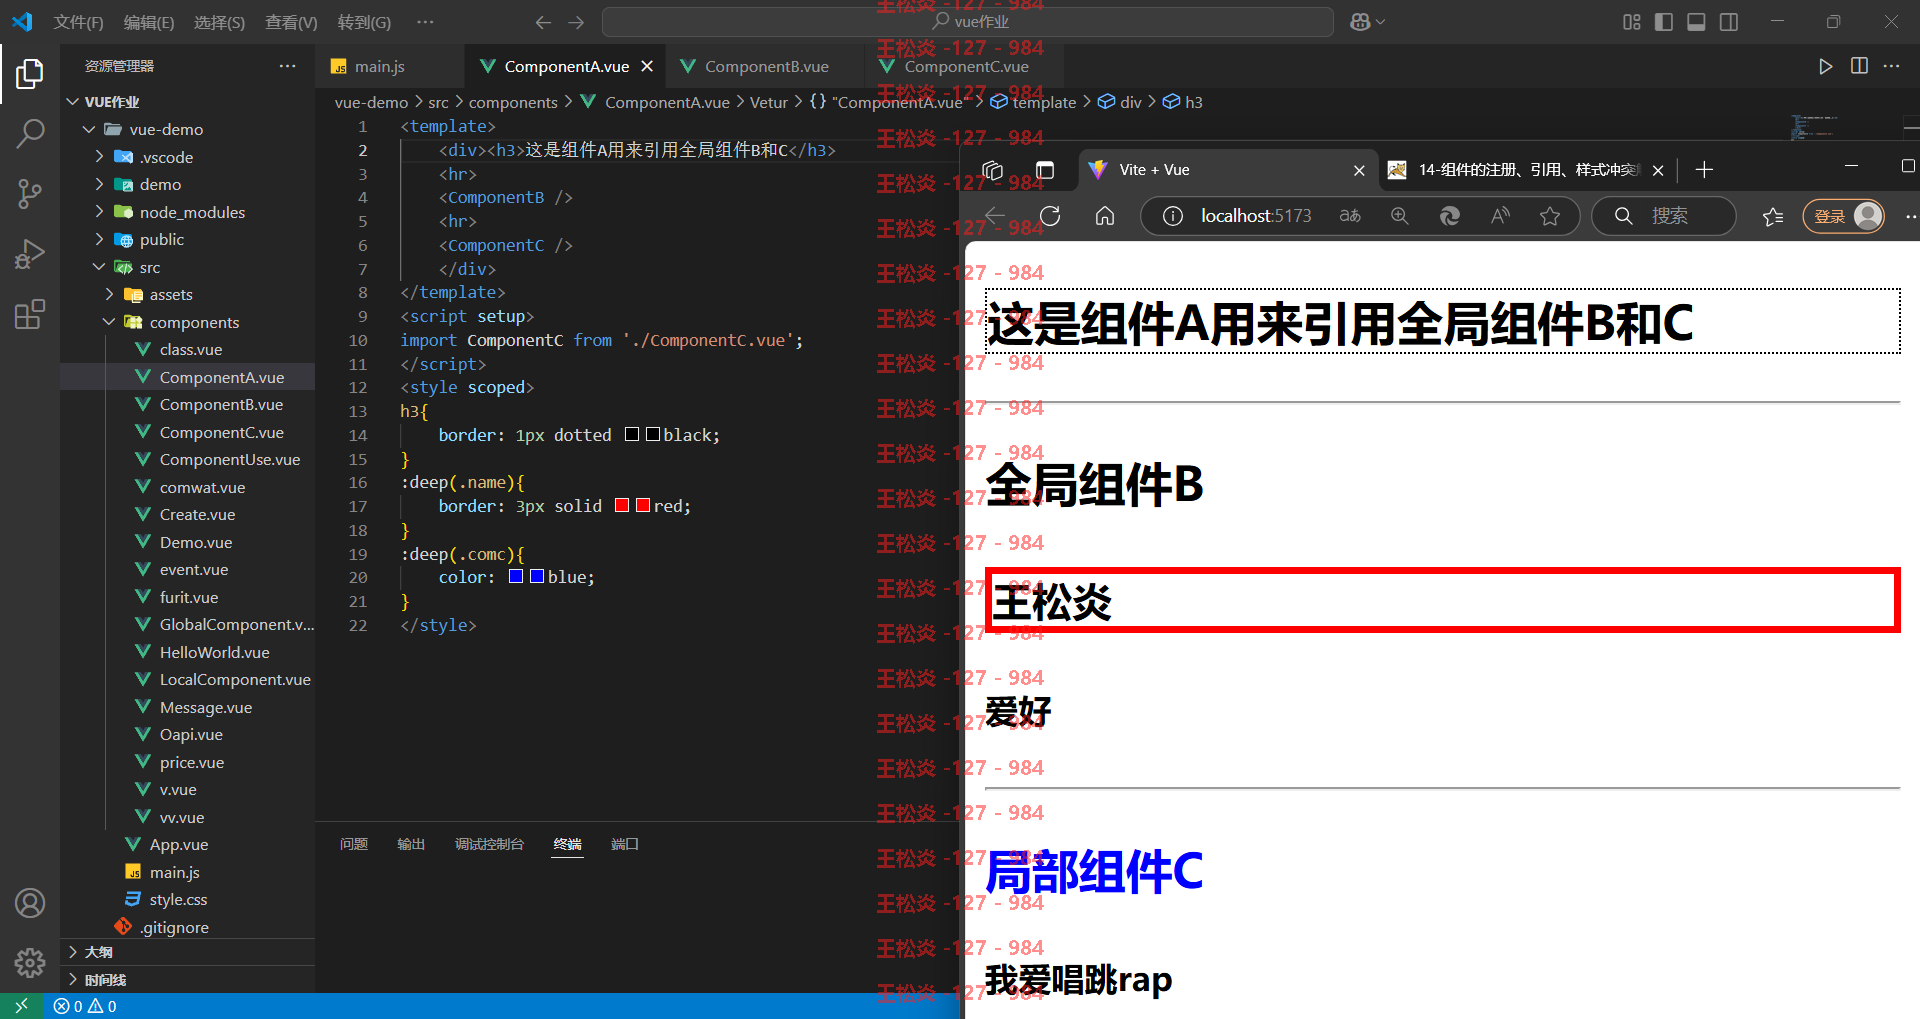The image size is (1920, 1019).
Task: Collapse the components folder
Action: [109, 322]
